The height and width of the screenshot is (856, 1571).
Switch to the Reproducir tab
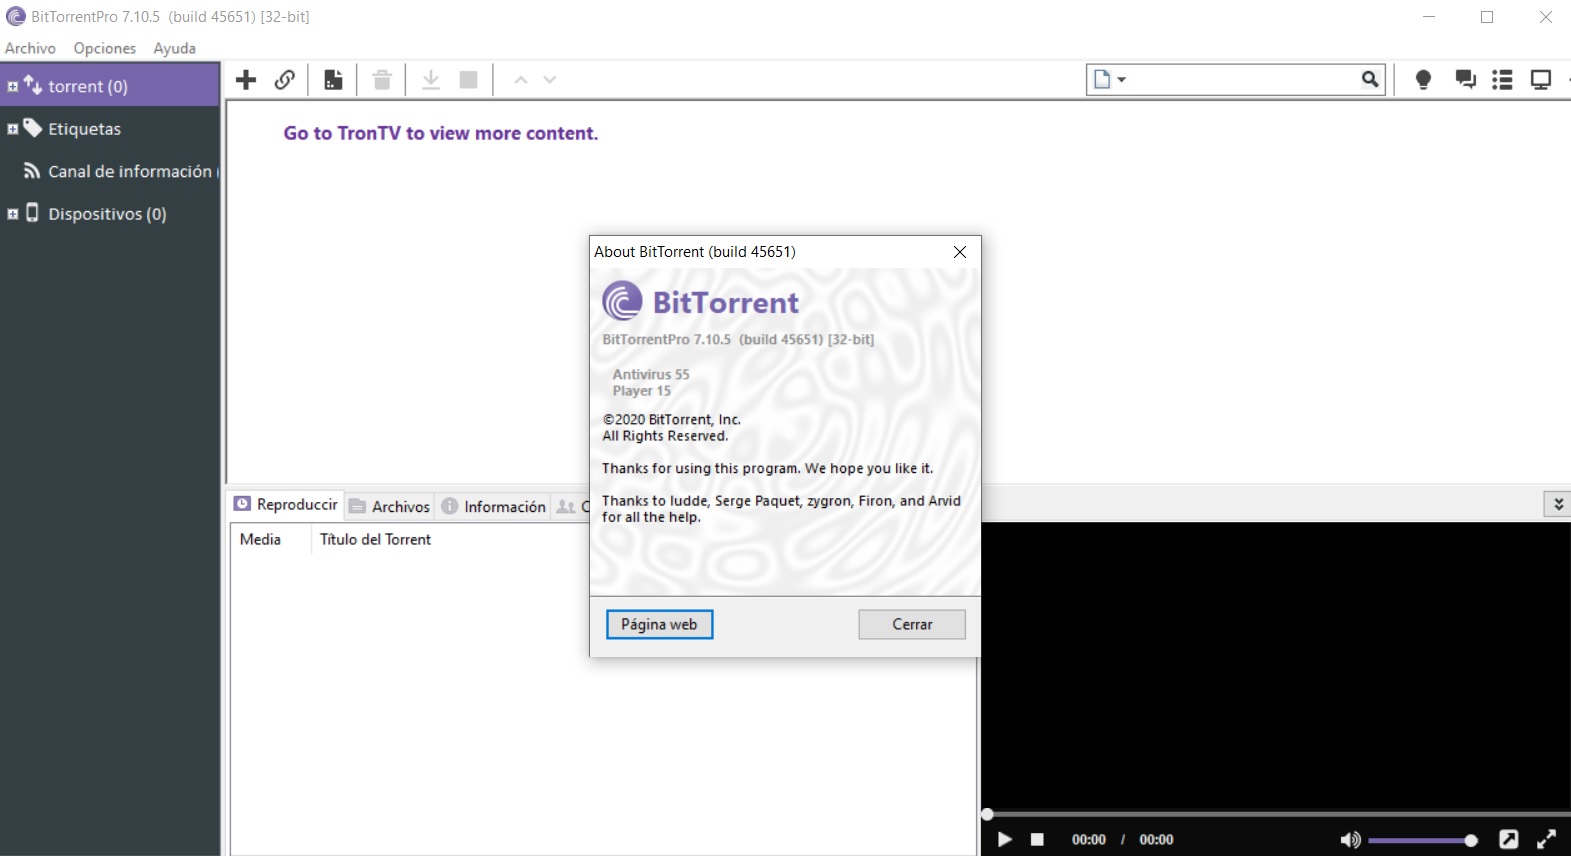click(286, 505)
